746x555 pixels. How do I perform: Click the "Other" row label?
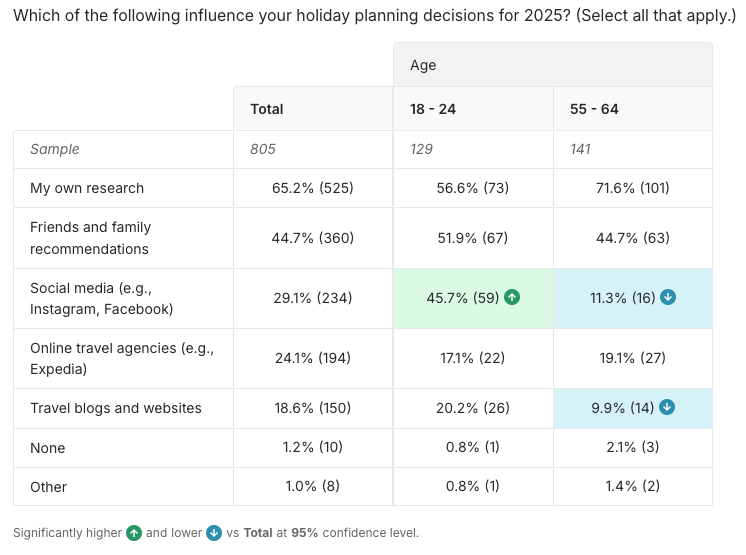[x=49, y=487]
